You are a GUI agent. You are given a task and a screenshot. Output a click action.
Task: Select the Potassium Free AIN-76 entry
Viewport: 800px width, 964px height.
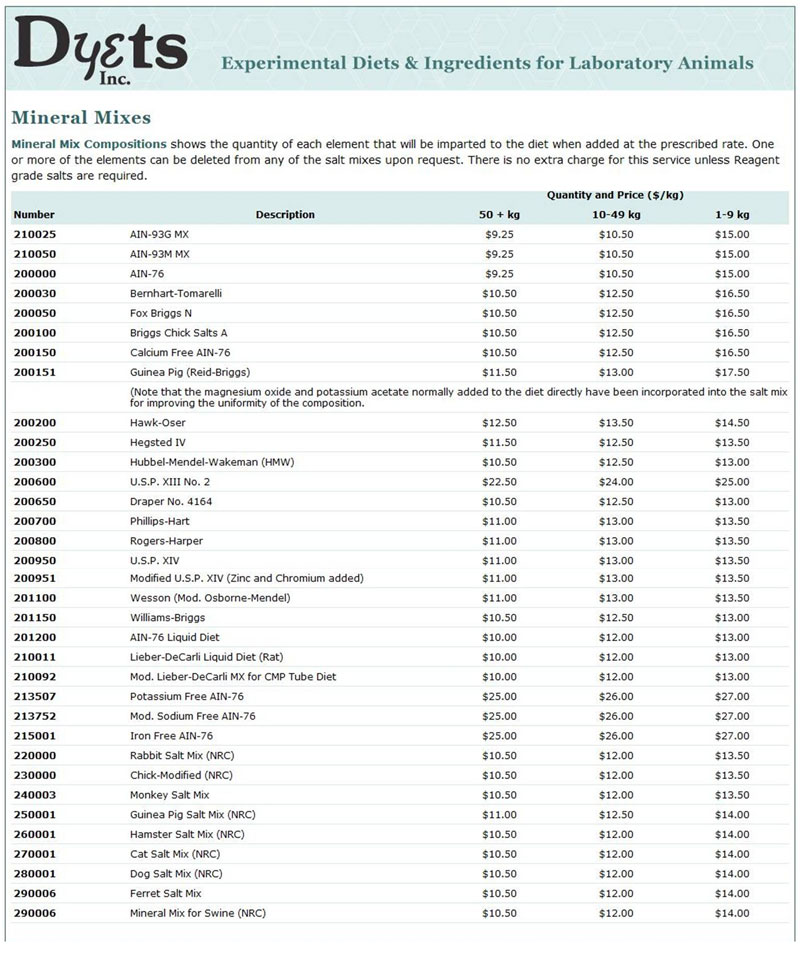[x=186, y=696]
